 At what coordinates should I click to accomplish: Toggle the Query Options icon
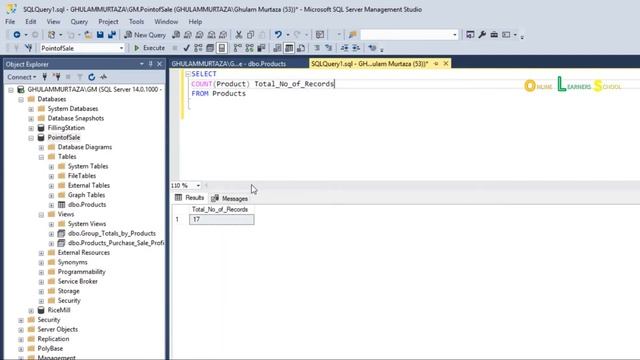pyautogui.click(x=210, y=48)
